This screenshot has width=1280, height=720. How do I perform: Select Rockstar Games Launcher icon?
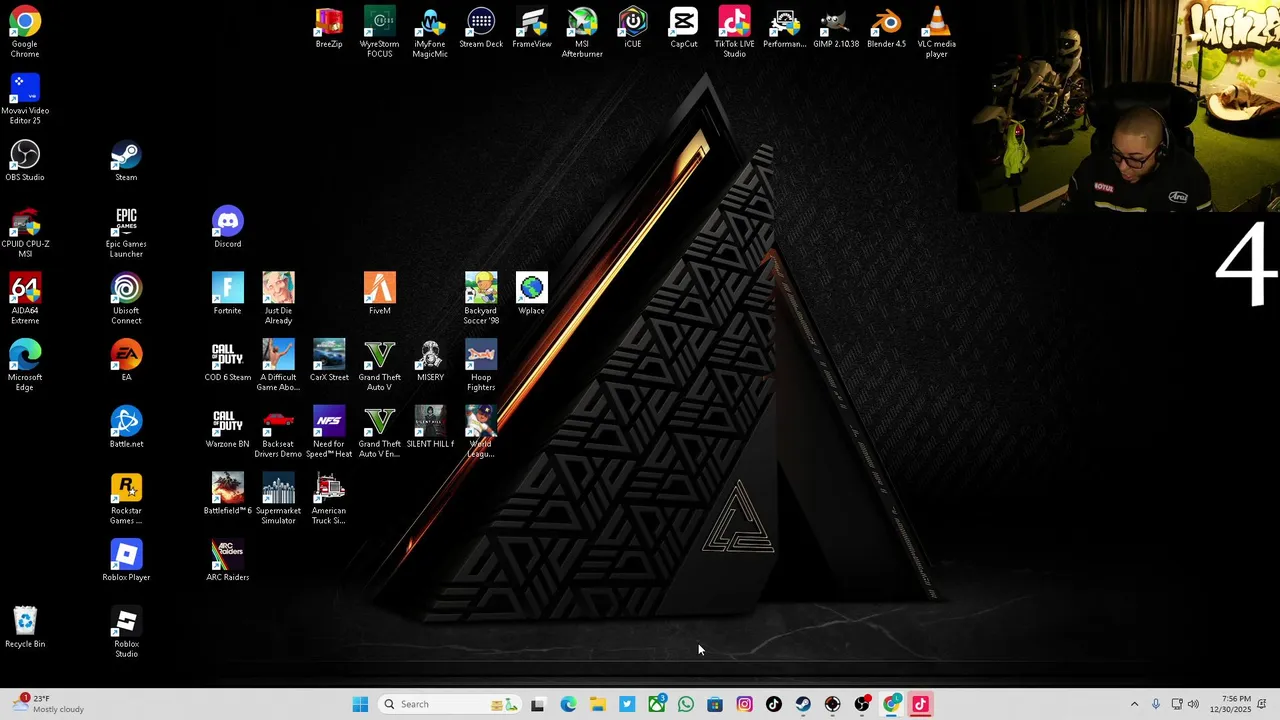pos(126,499)
